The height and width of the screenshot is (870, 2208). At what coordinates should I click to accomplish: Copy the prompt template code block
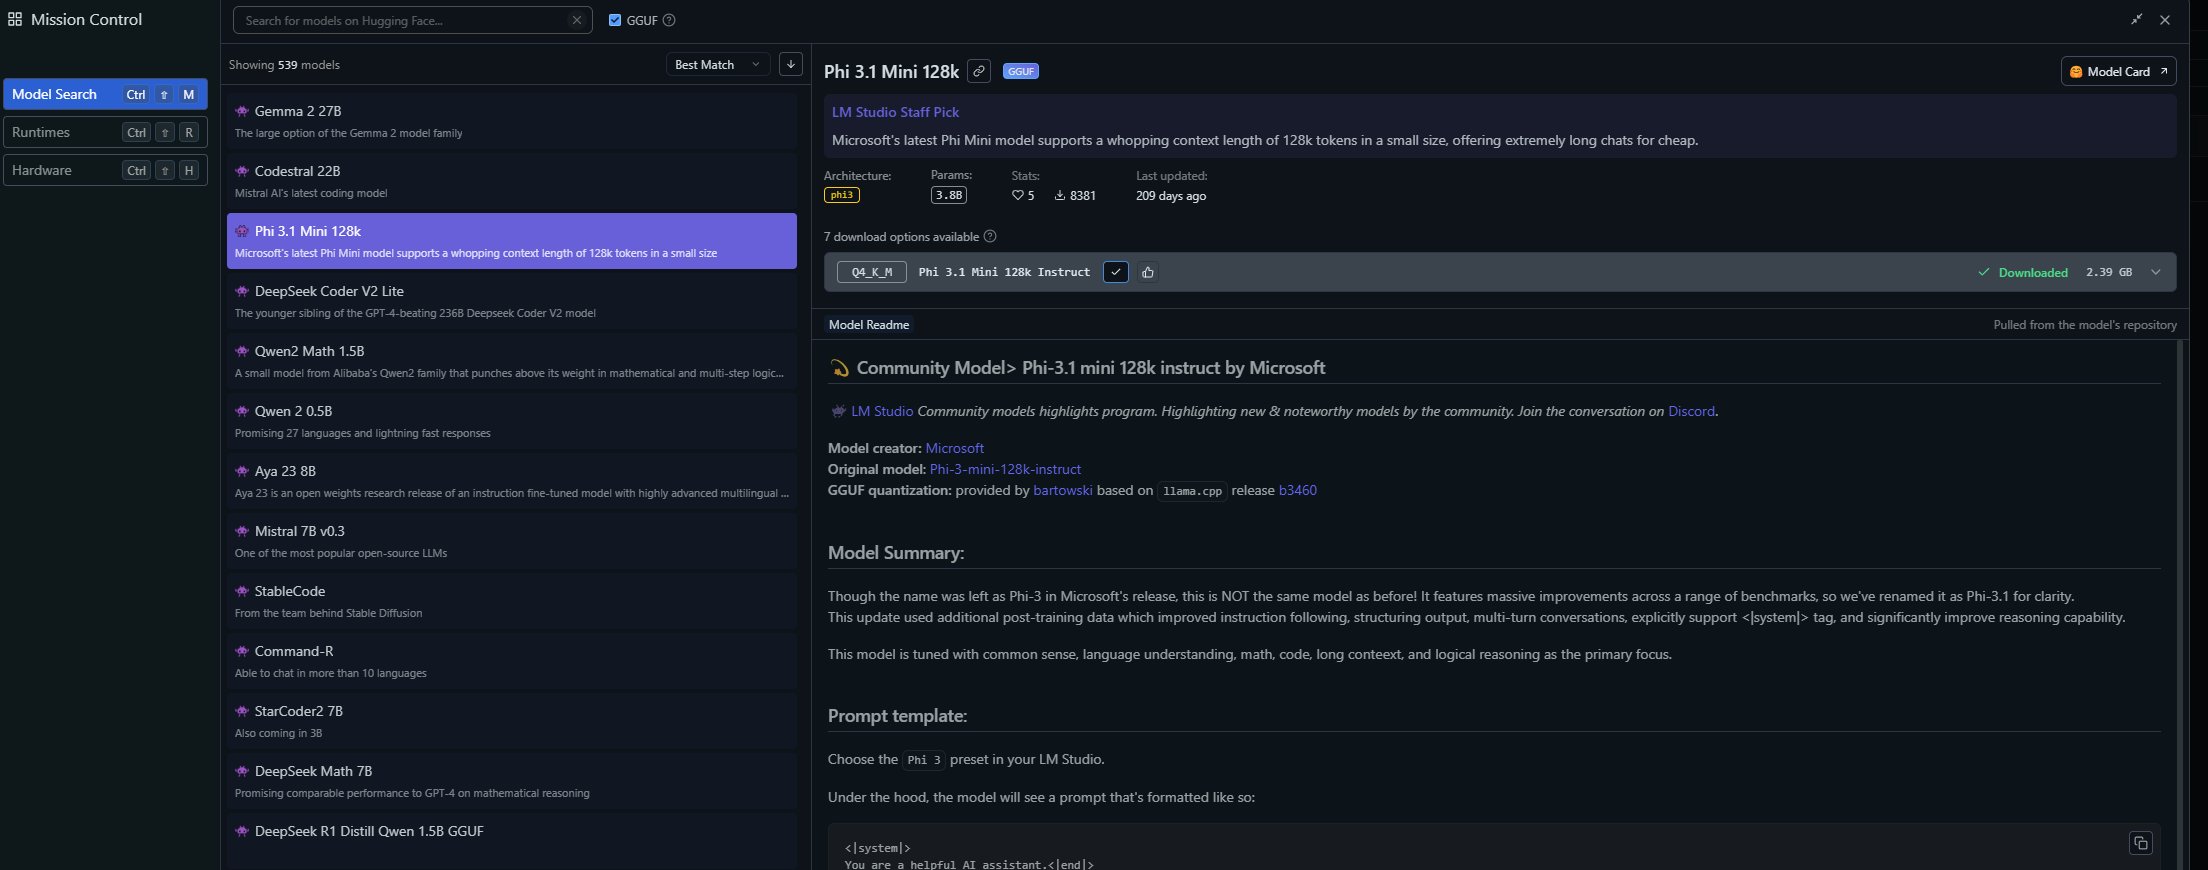pos(2141,843)
